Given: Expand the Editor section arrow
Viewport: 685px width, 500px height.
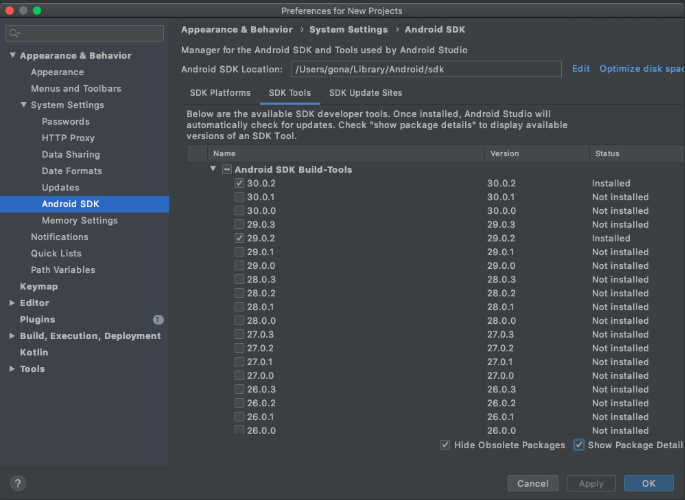Looking at the screenshot, I should coord(12,303).
